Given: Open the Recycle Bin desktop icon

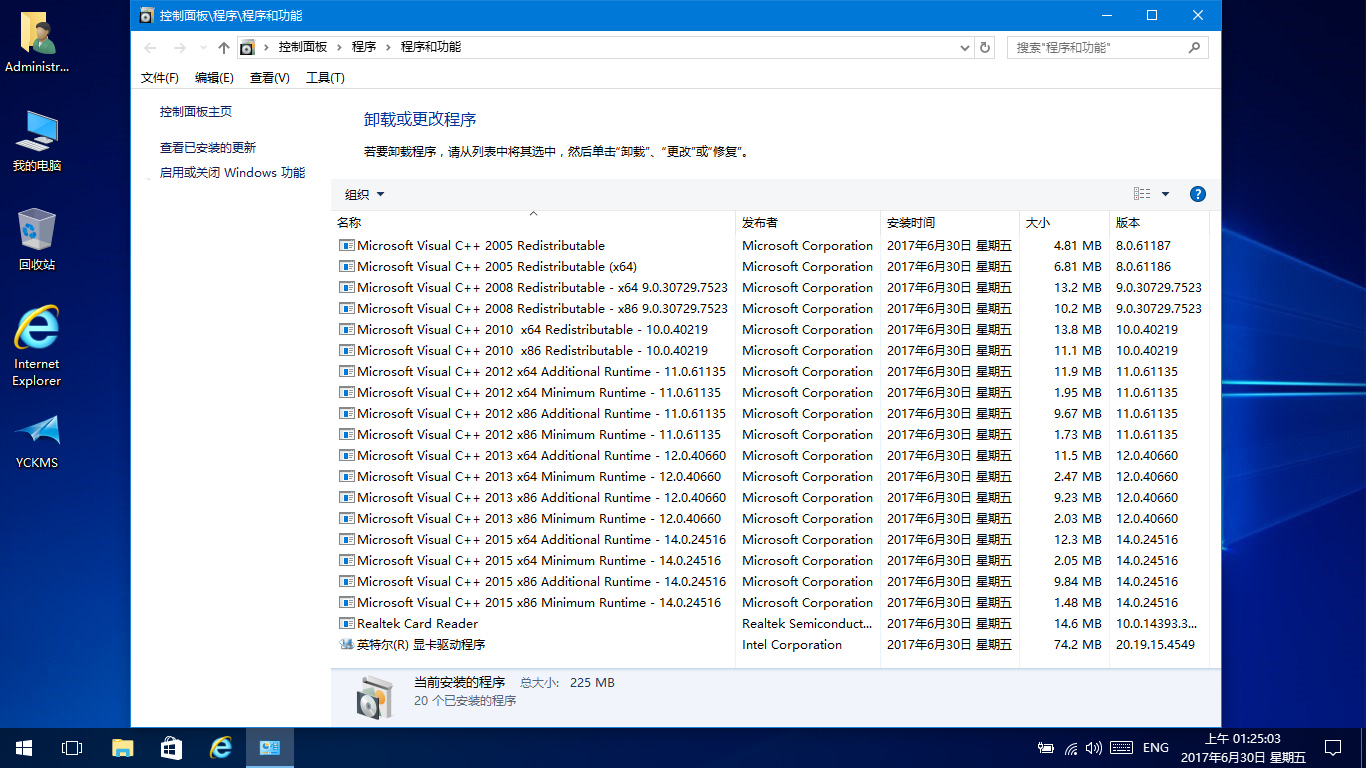Looking at the screenshot, I should pyautogui.click(x=37, y=240).
